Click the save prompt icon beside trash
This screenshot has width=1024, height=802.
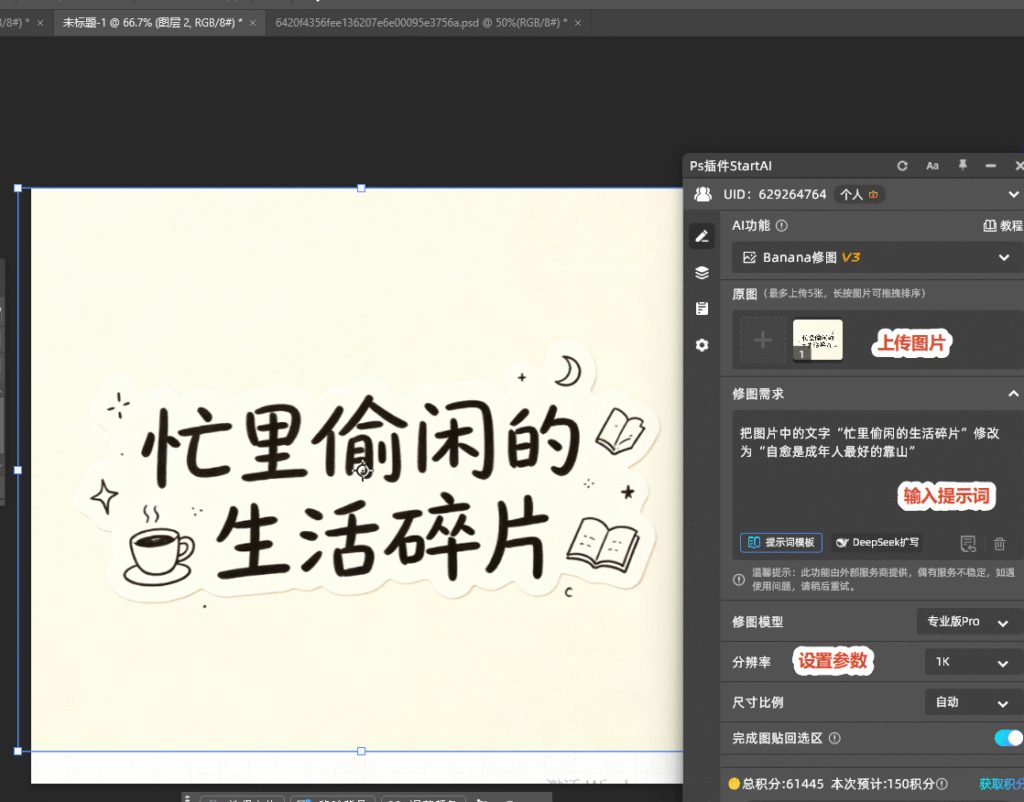tap(968, 543)
